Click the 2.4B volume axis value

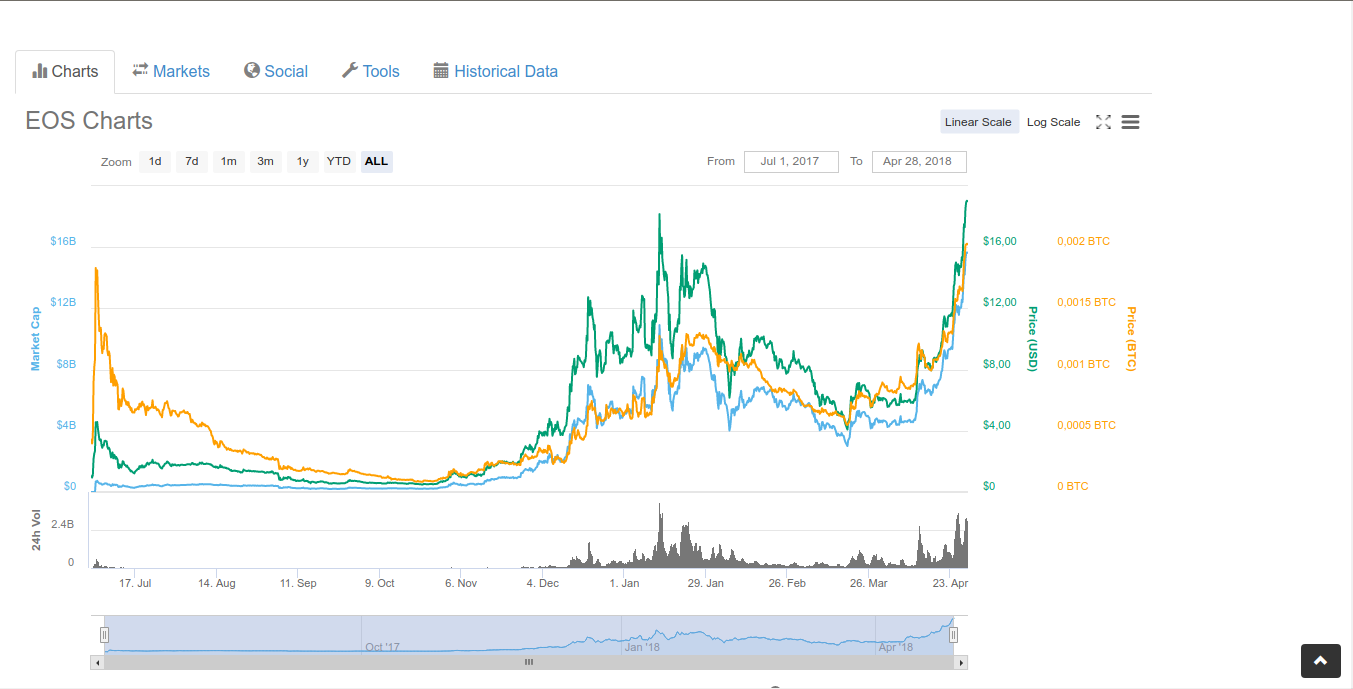(x=63, y=524)
